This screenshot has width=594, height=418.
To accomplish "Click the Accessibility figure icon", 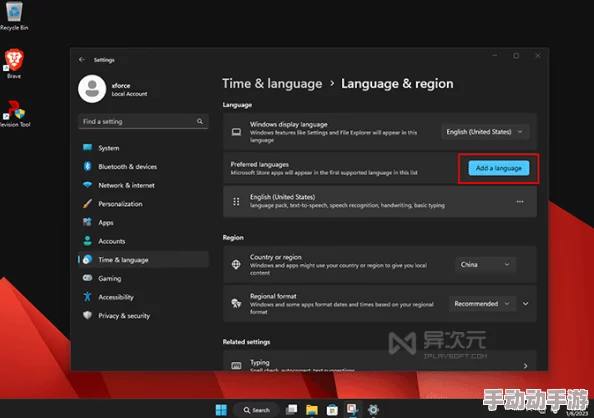I will point(88,297).
